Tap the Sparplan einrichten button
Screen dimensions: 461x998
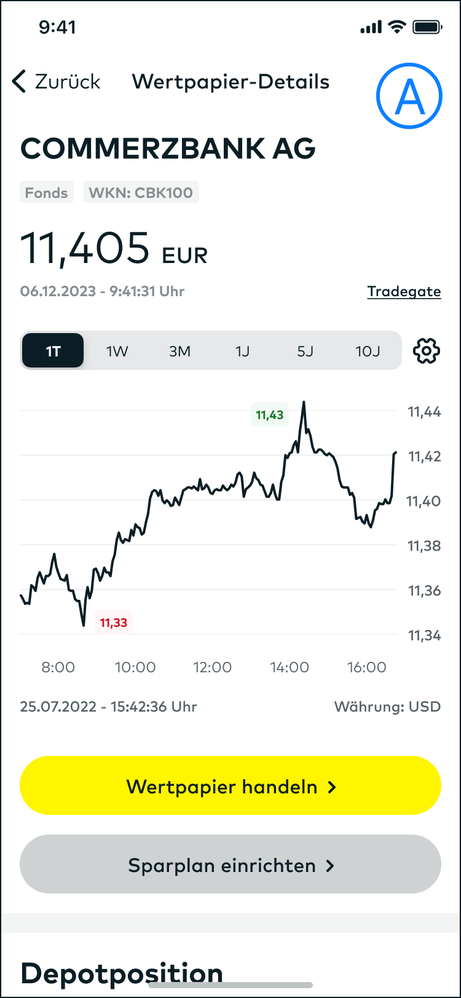[230, 865]
